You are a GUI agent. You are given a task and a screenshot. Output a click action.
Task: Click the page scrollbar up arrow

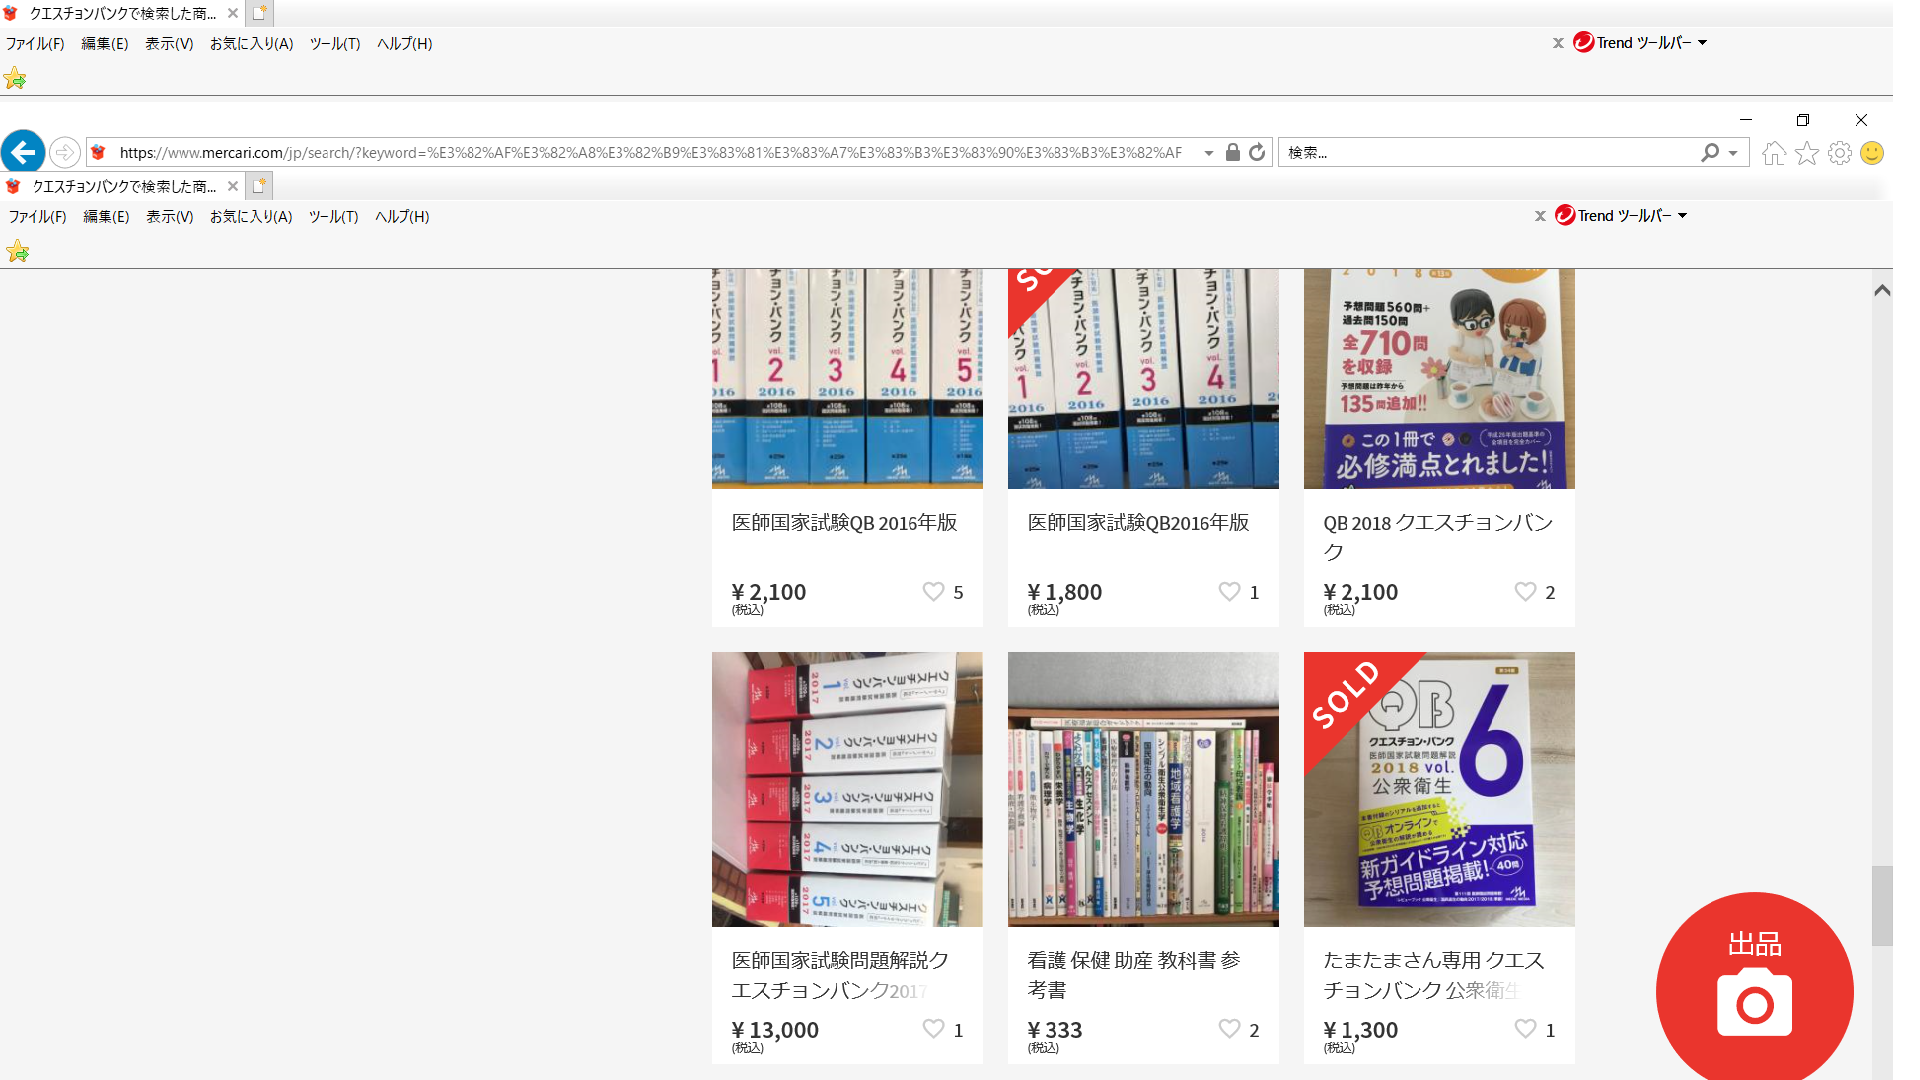click(1882, 290)
